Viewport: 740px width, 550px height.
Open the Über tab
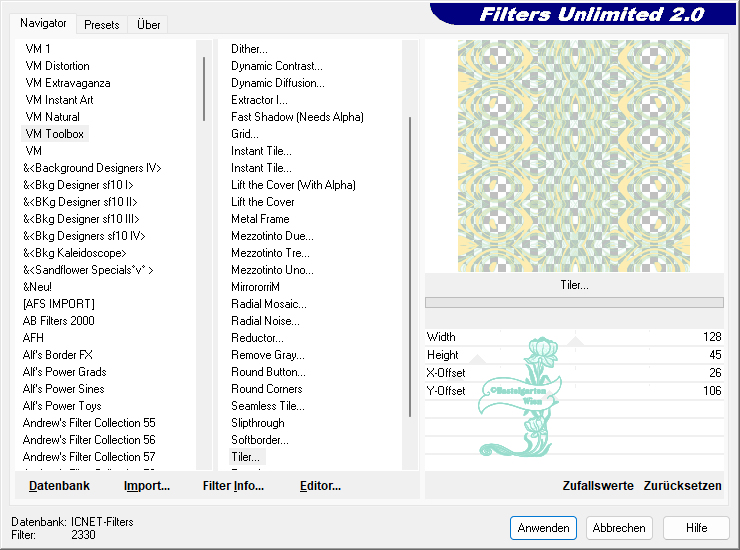[148, 24]
